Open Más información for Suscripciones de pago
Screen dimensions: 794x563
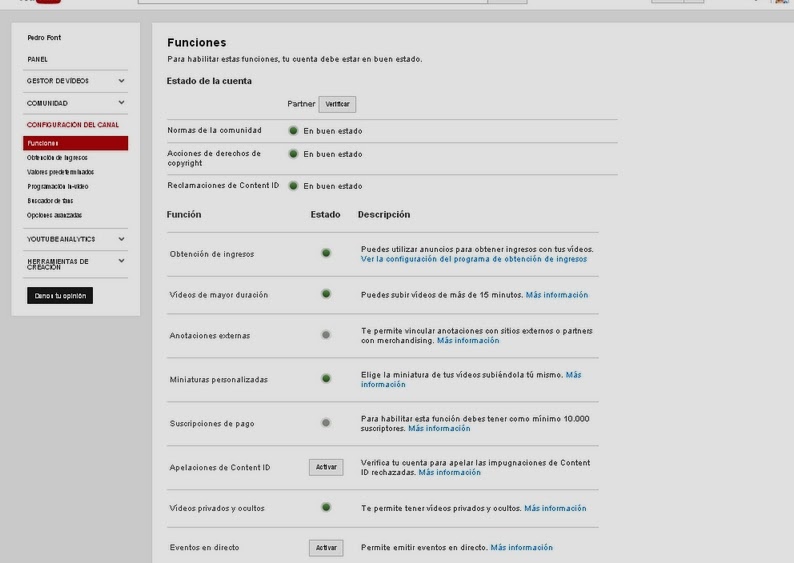[439, 428]
